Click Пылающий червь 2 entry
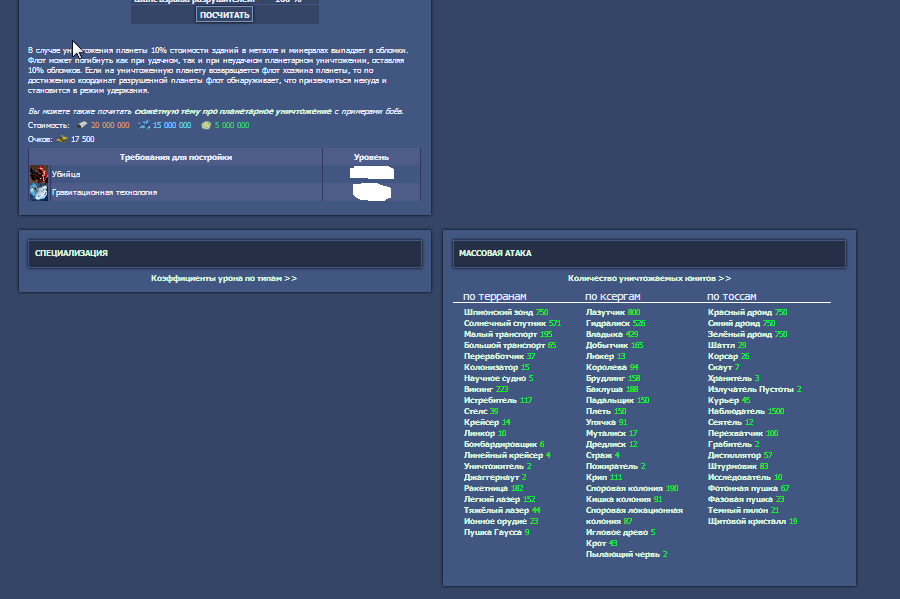Image resolution: width=900 pixels, height=599 pixels. [x=626, y=554]
